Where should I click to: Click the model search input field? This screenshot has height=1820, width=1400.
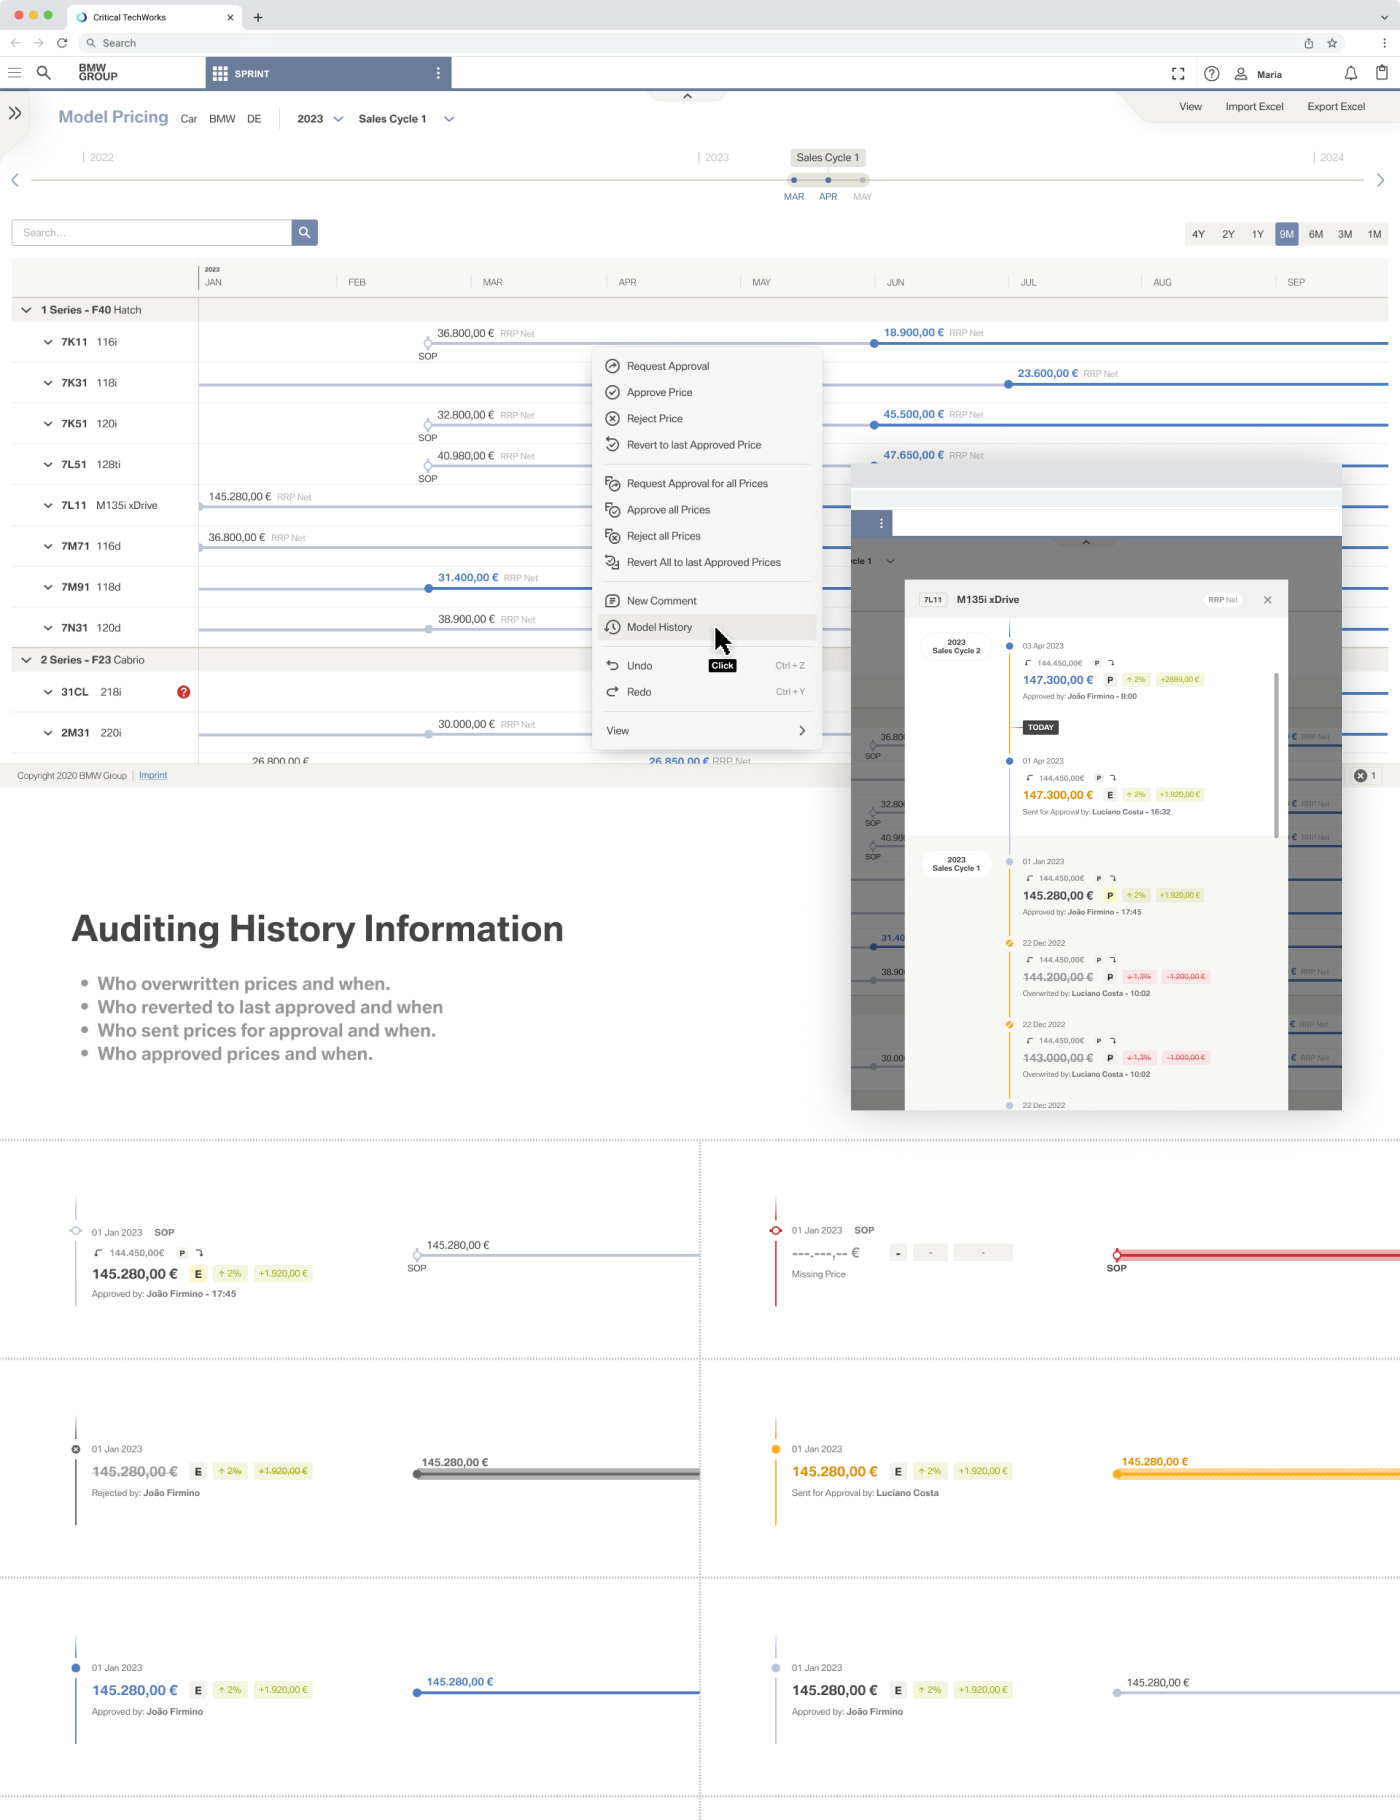152,232
